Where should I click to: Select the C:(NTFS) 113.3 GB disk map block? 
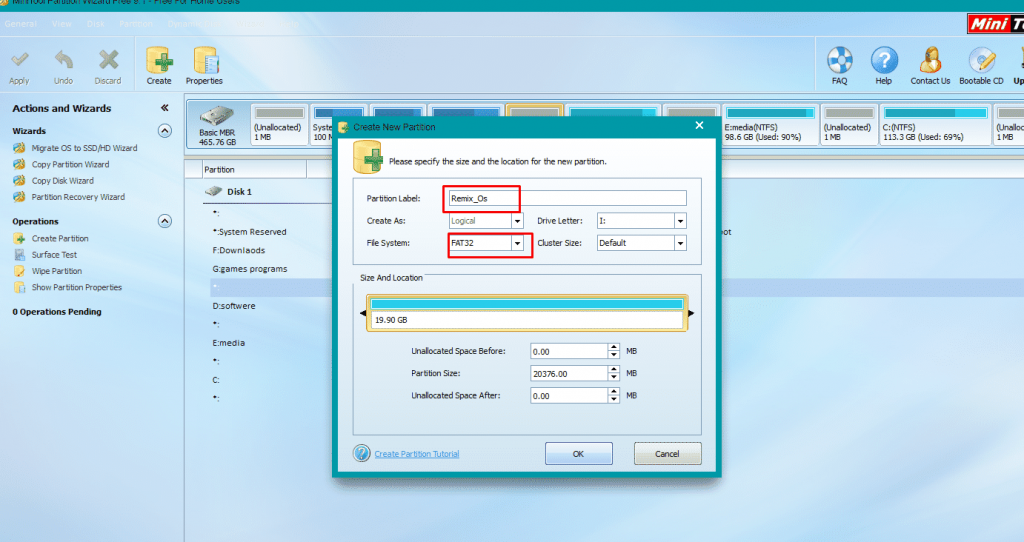(935, 124)
